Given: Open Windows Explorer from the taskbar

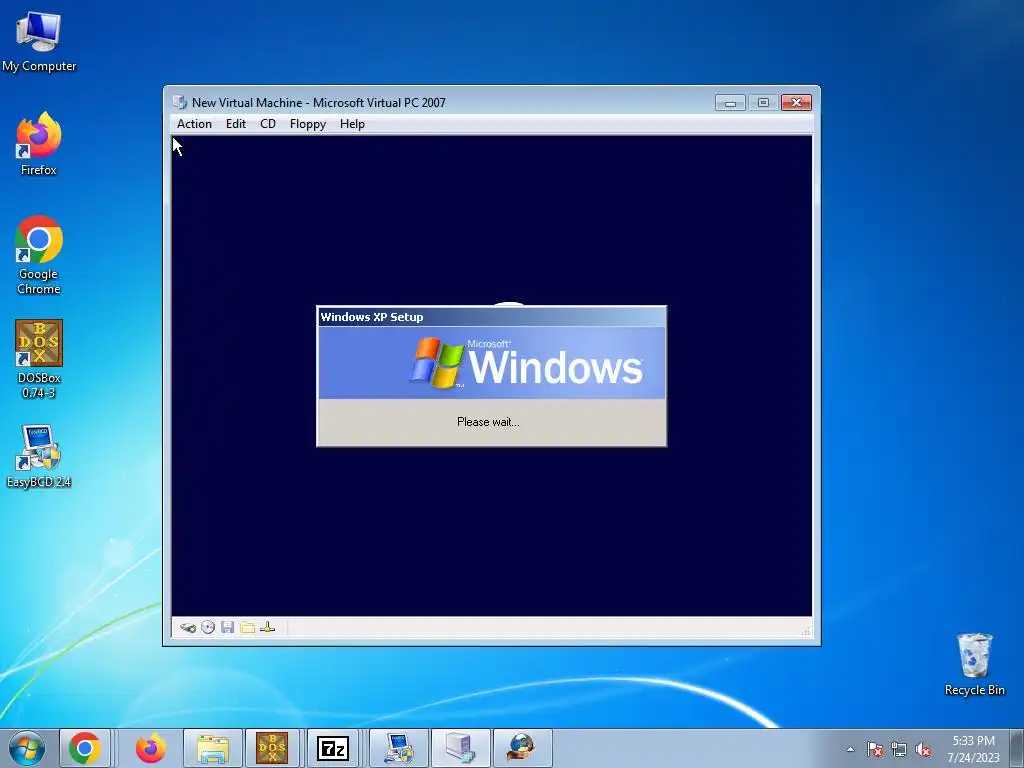Looking at the screenshot, I should 213,748.
